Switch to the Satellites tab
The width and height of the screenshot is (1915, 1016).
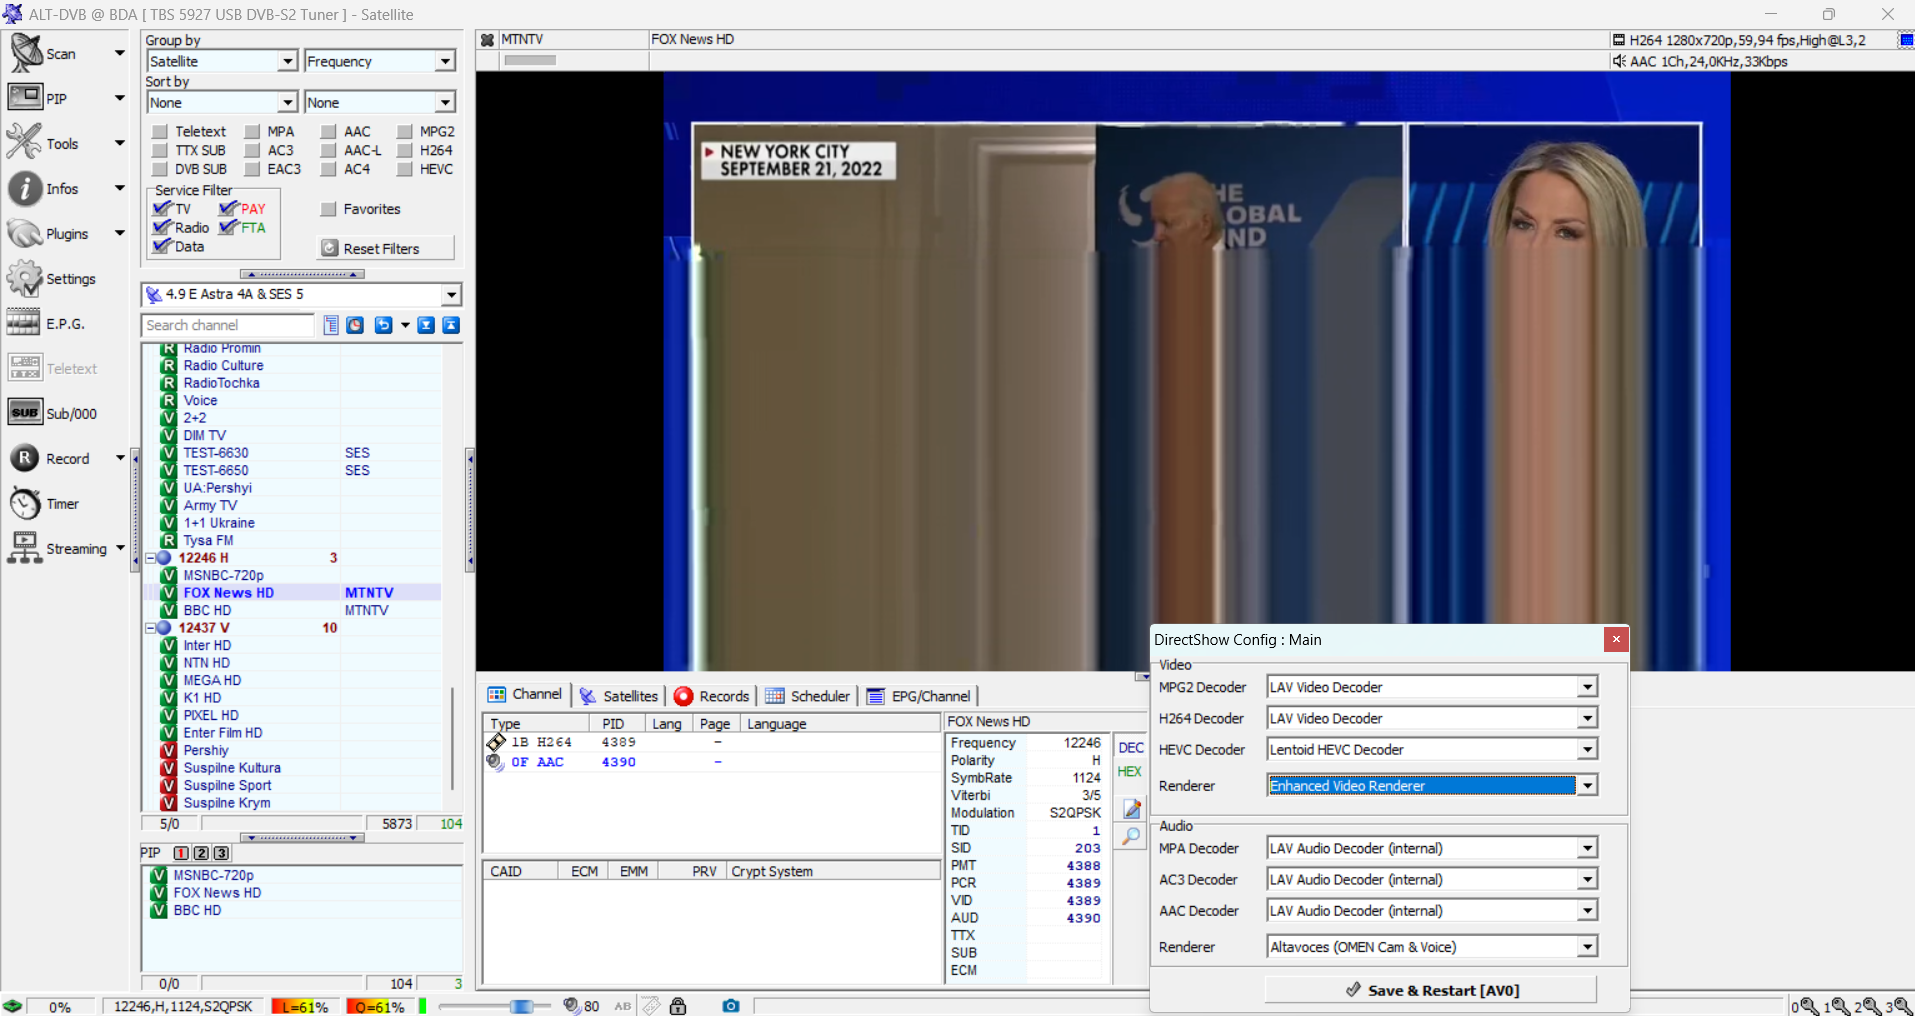point(619,696)
